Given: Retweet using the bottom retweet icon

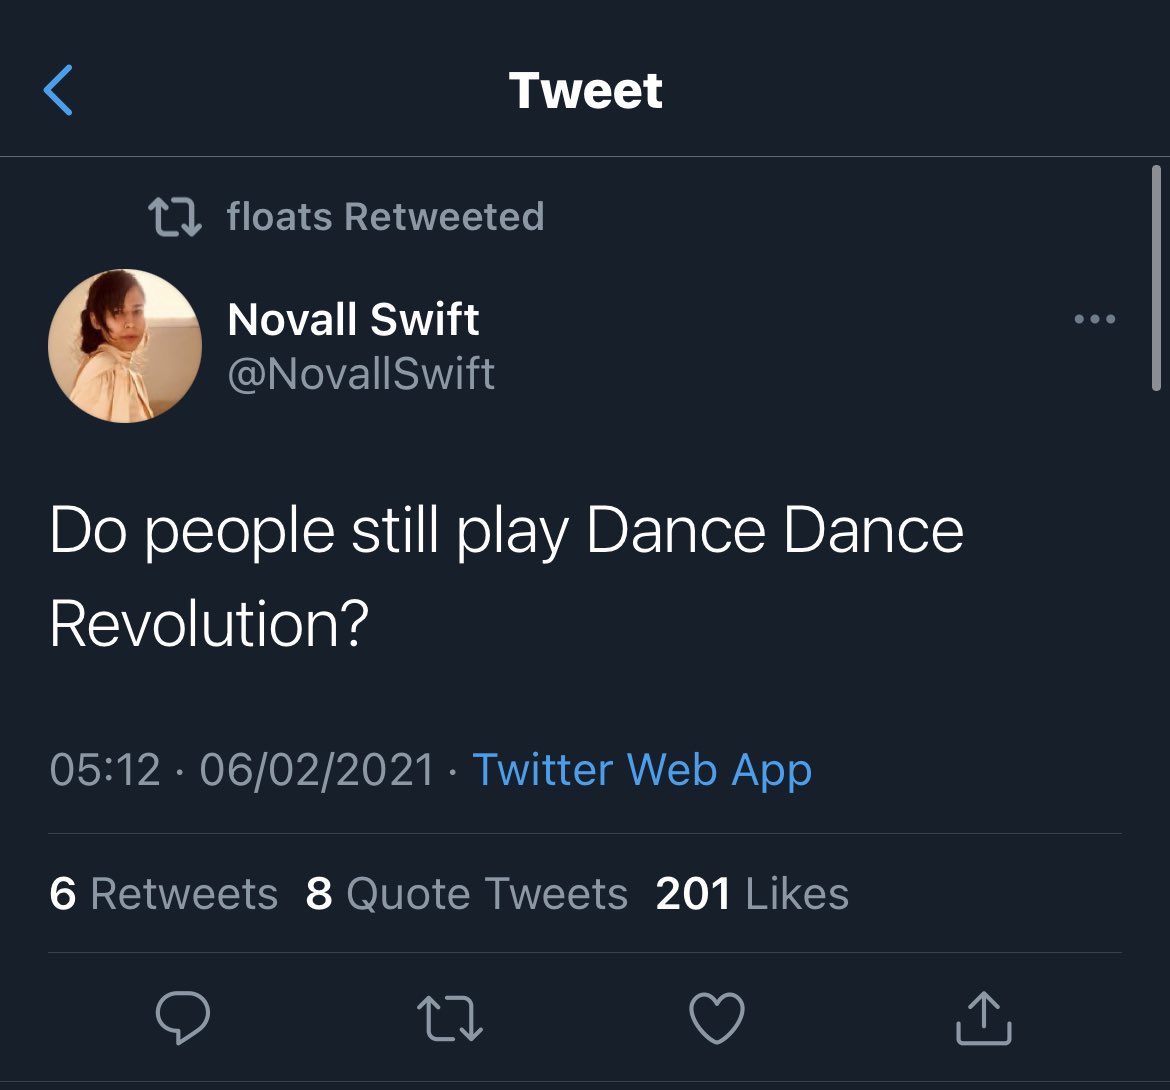Looking at the screenshot, I should 449,1018.
